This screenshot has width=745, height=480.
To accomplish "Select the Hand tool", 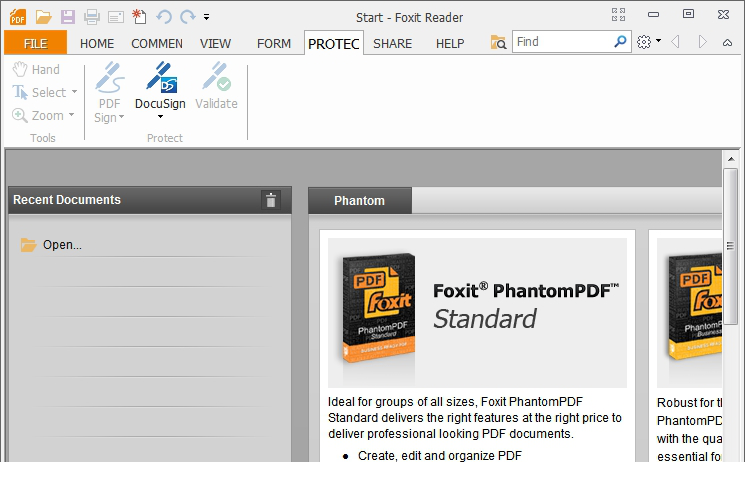I will tap(36, 69).
